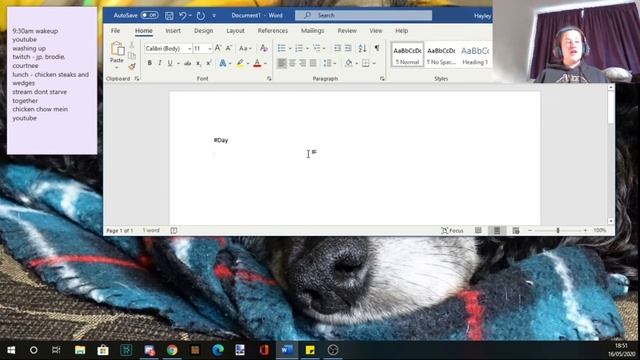Viewport: 640px width, 360px height.
Task: Click the Read Mode view icon
Action: tap(478, 231)
